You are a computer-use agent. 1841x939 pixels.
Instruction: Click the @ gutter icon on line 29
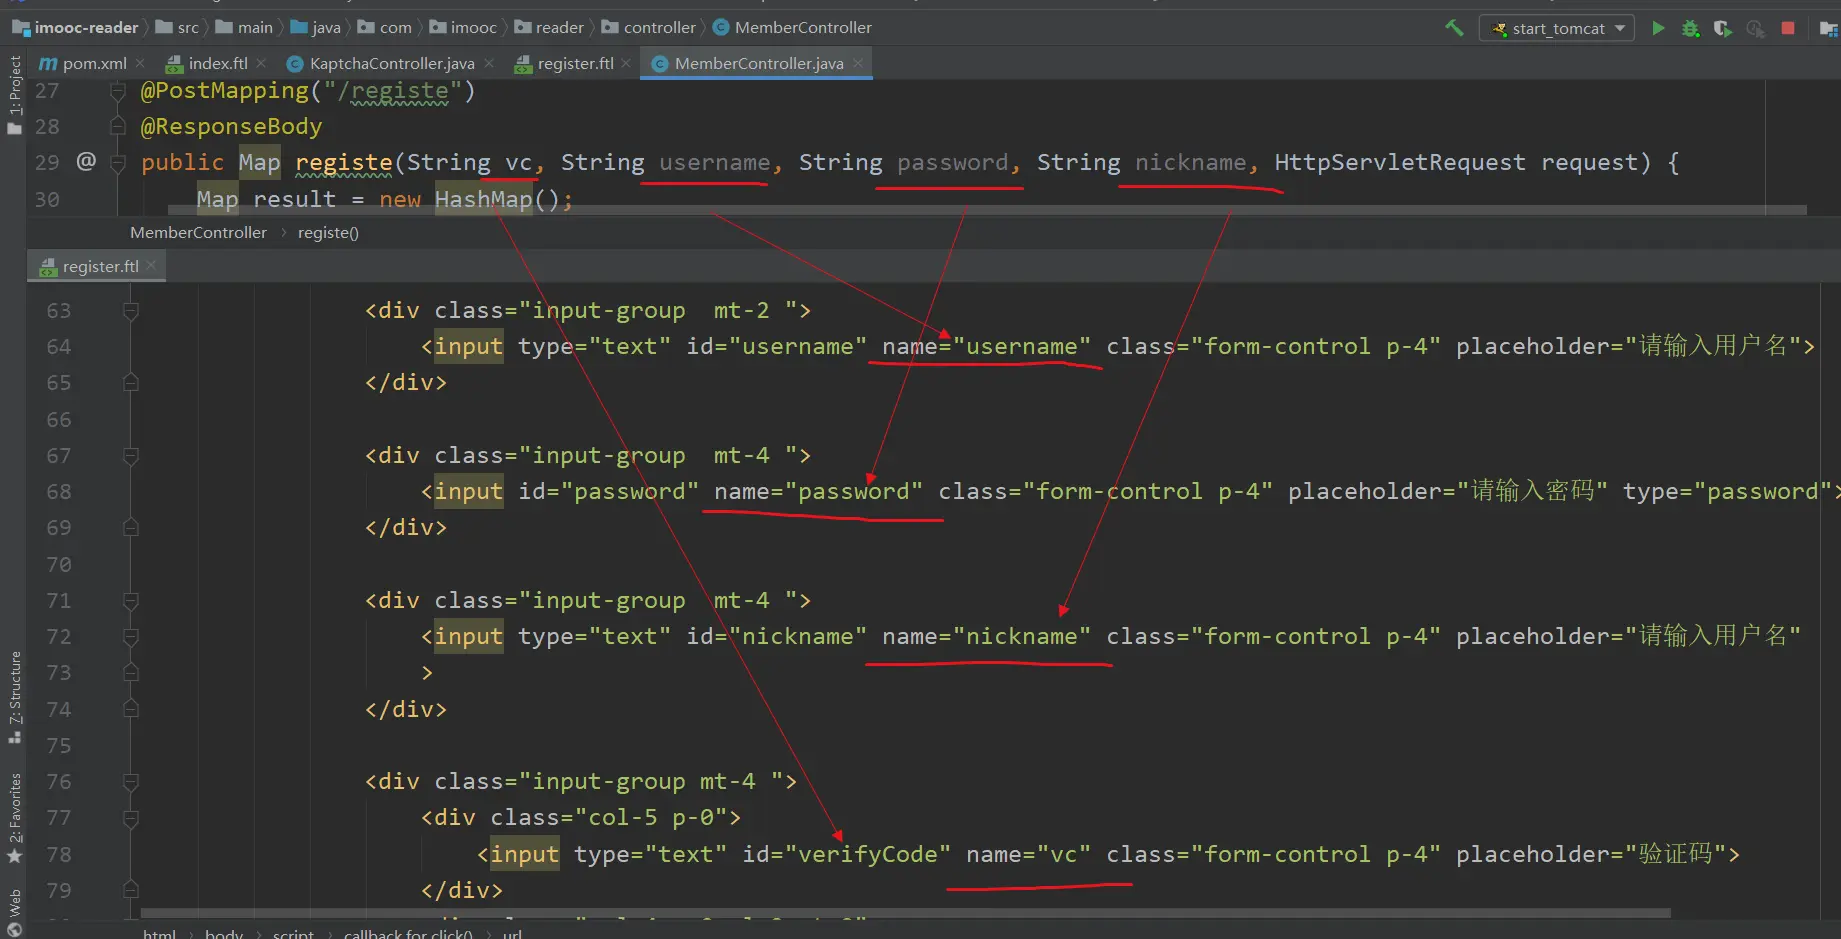coord(86,161)
